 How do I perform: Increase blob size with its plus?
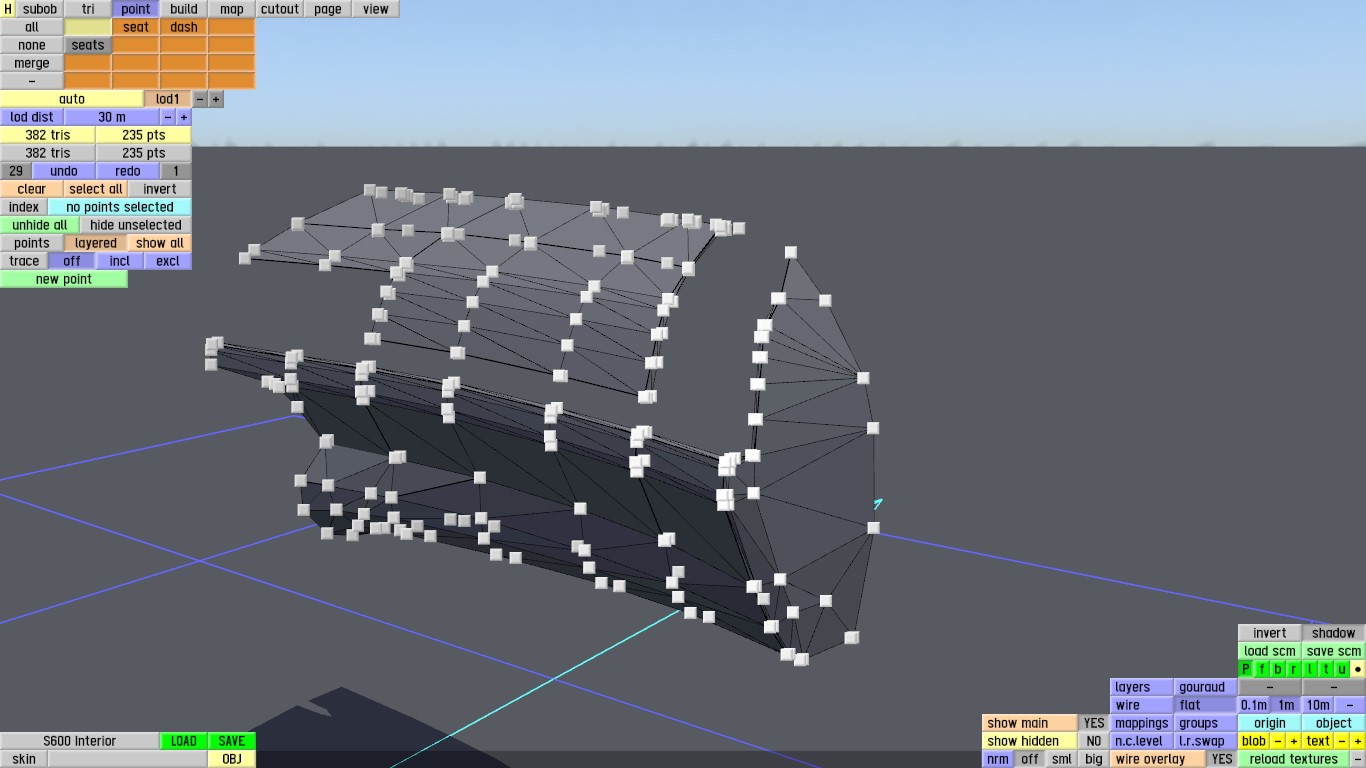1294,741
